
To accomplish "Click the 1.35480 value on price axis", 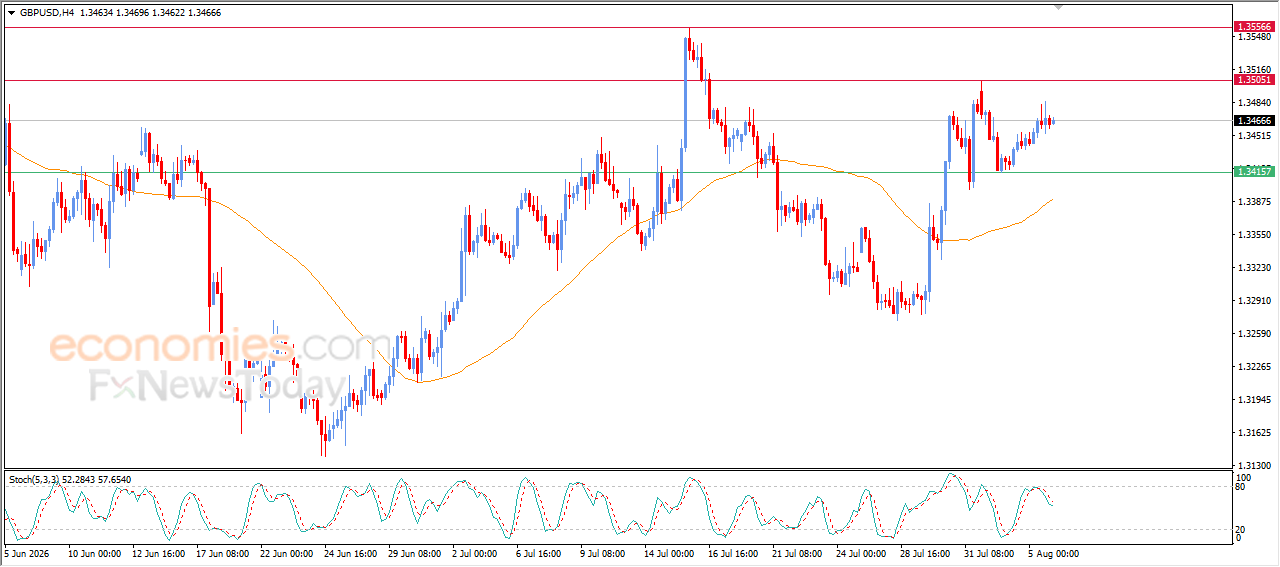I will point(1254,37).
